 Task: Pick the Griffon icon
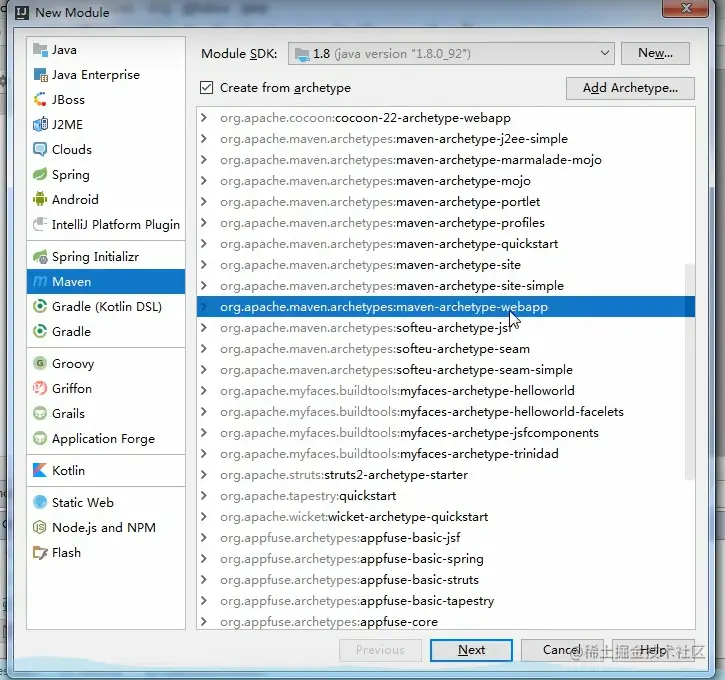tap(40, 388)
